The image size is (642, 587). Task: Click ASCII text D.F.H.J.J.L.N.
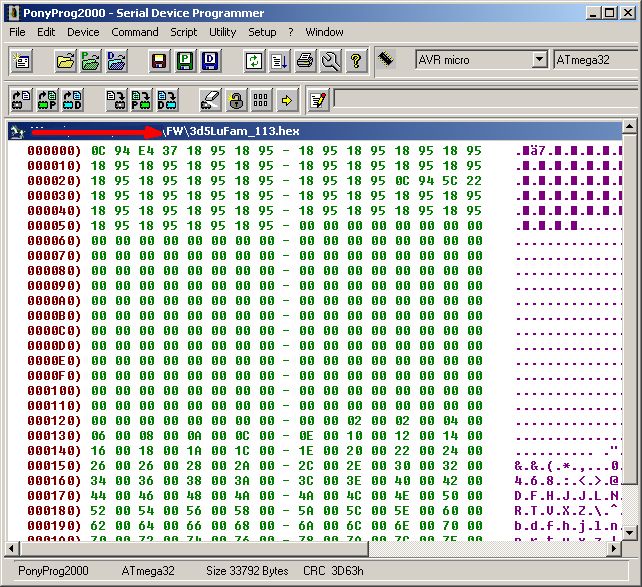(x=568, y=496)
